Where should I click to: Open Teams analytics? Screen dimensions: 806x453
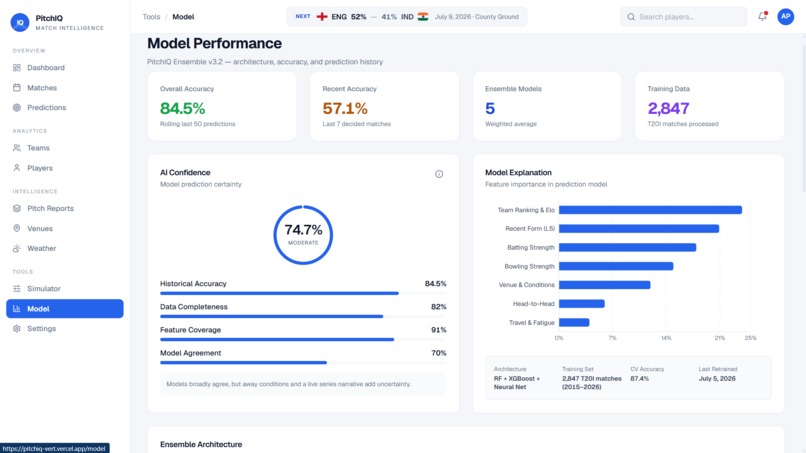point(65,148)
